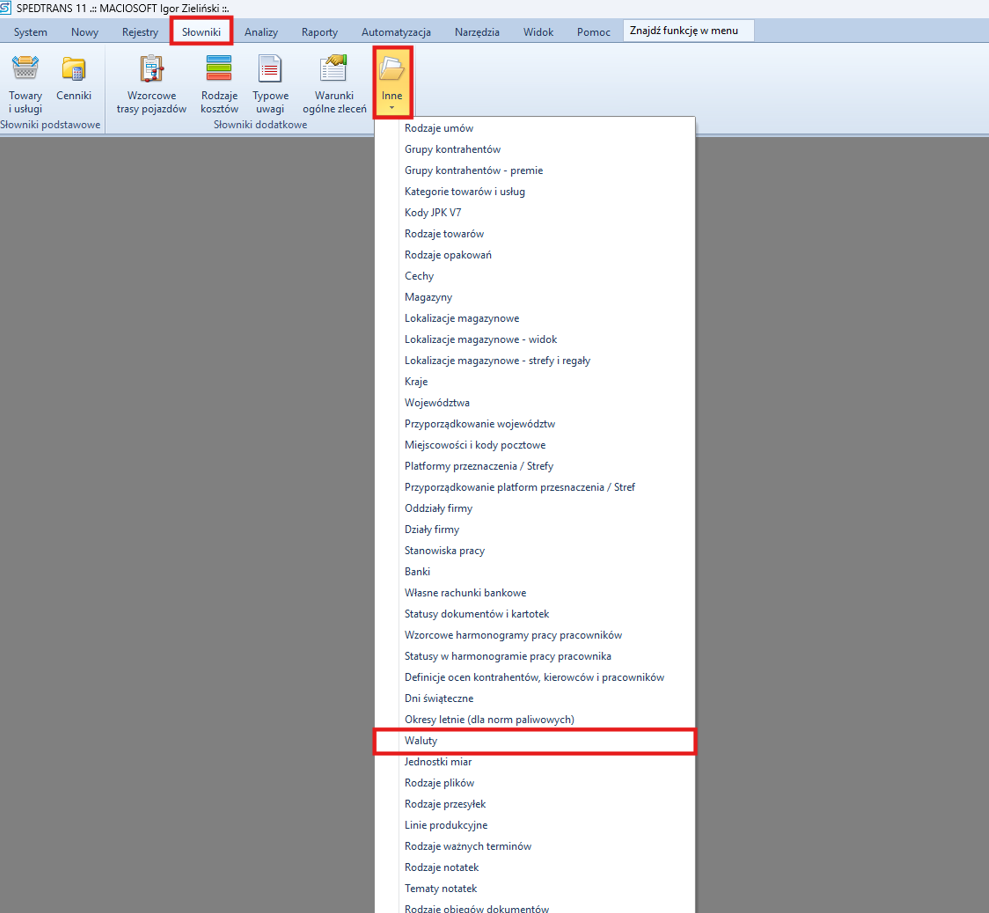Screen dimensions: 989x913
Task: Click Warunki ogólne zleceń icon
Action: [x=334, y=70]
